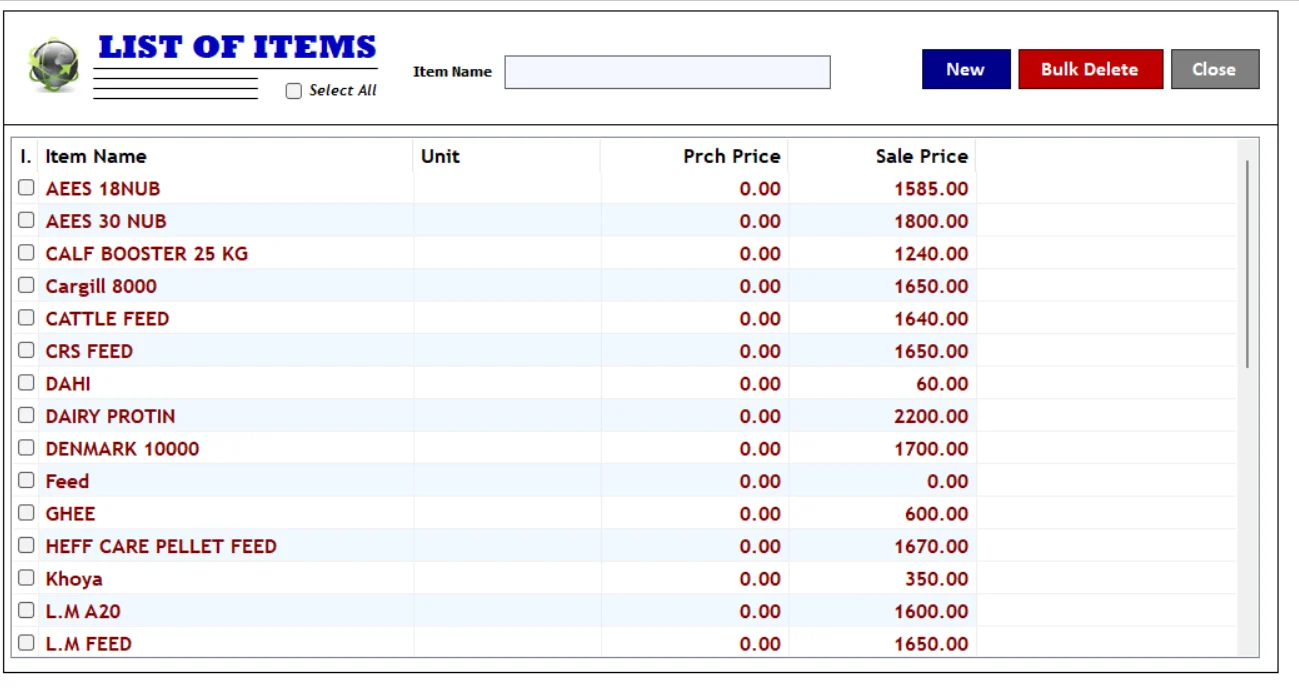
Task: Click the globe logo icon beside List of Items
Action: pyautogui.click(x=53, y=66)
